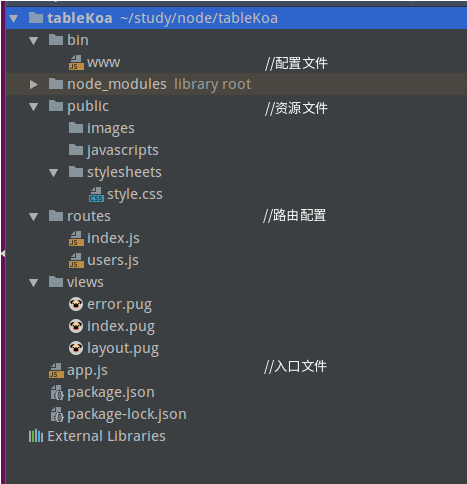The height and width of the screenshot is (484, 467).
Task: Click the app.js JS file icon
Action: click(x=56, y=370)
